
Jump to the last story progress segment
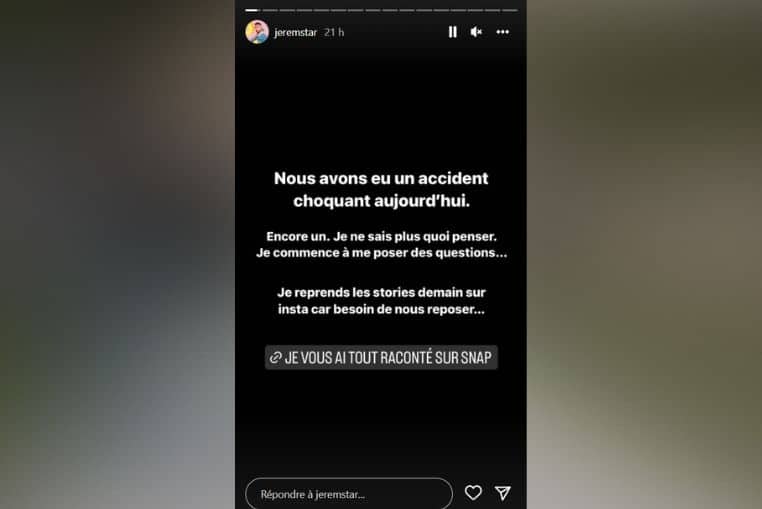510,10
